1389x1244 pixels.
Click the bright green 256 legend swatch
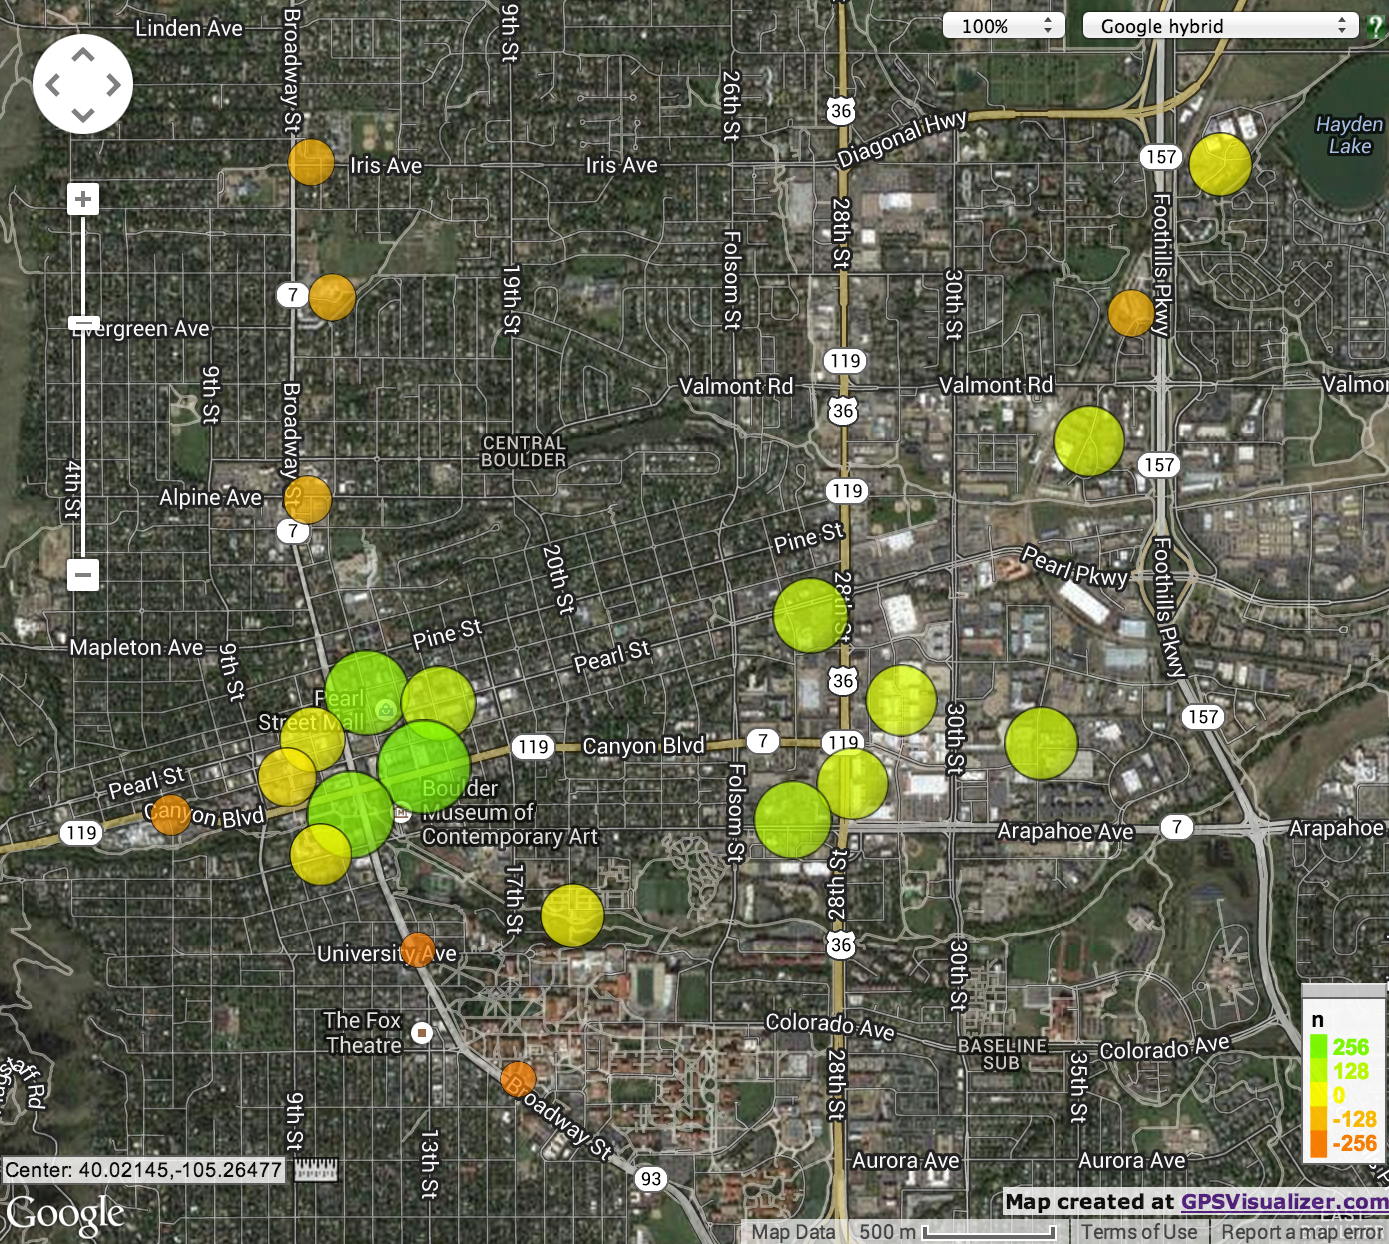click(1319, 1047)
